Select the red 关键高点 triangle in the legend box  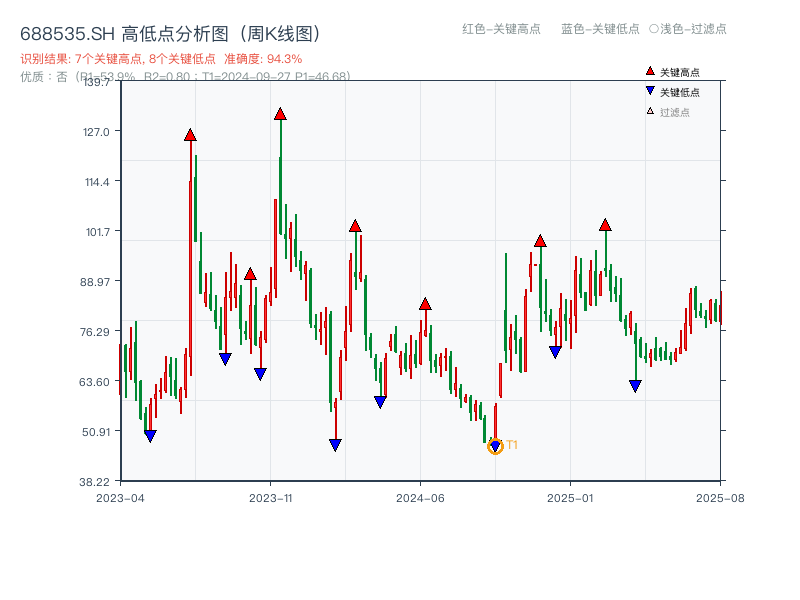(649, 71)
